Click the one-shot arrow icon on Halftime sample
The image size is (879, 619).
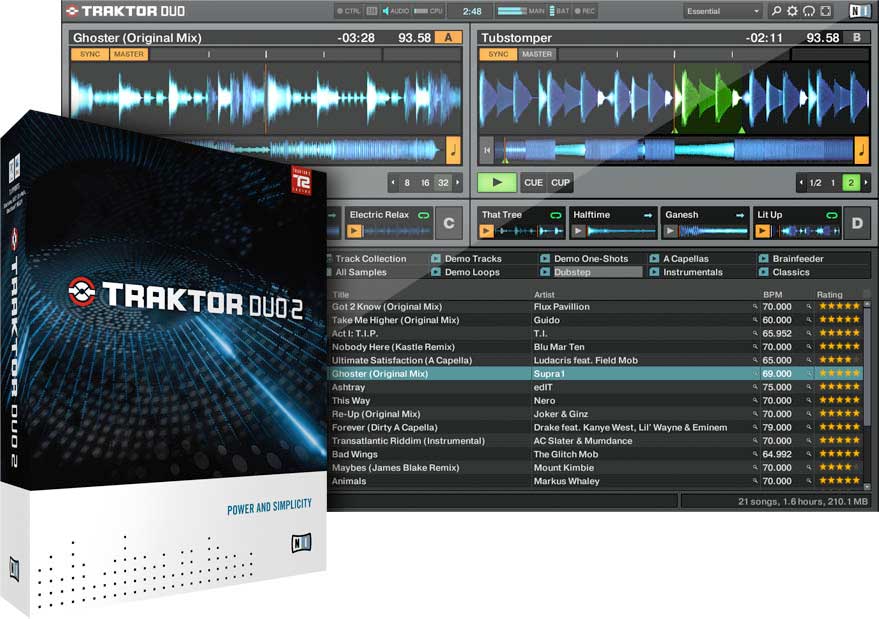648,215
